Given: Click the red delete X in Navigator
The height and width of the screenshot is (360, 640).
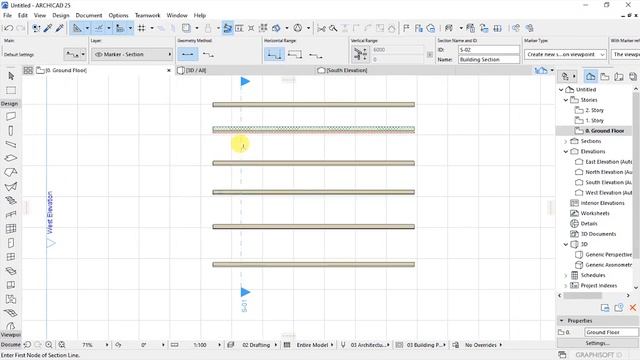Looking at the screenshot, I should [x=633, y=308].
